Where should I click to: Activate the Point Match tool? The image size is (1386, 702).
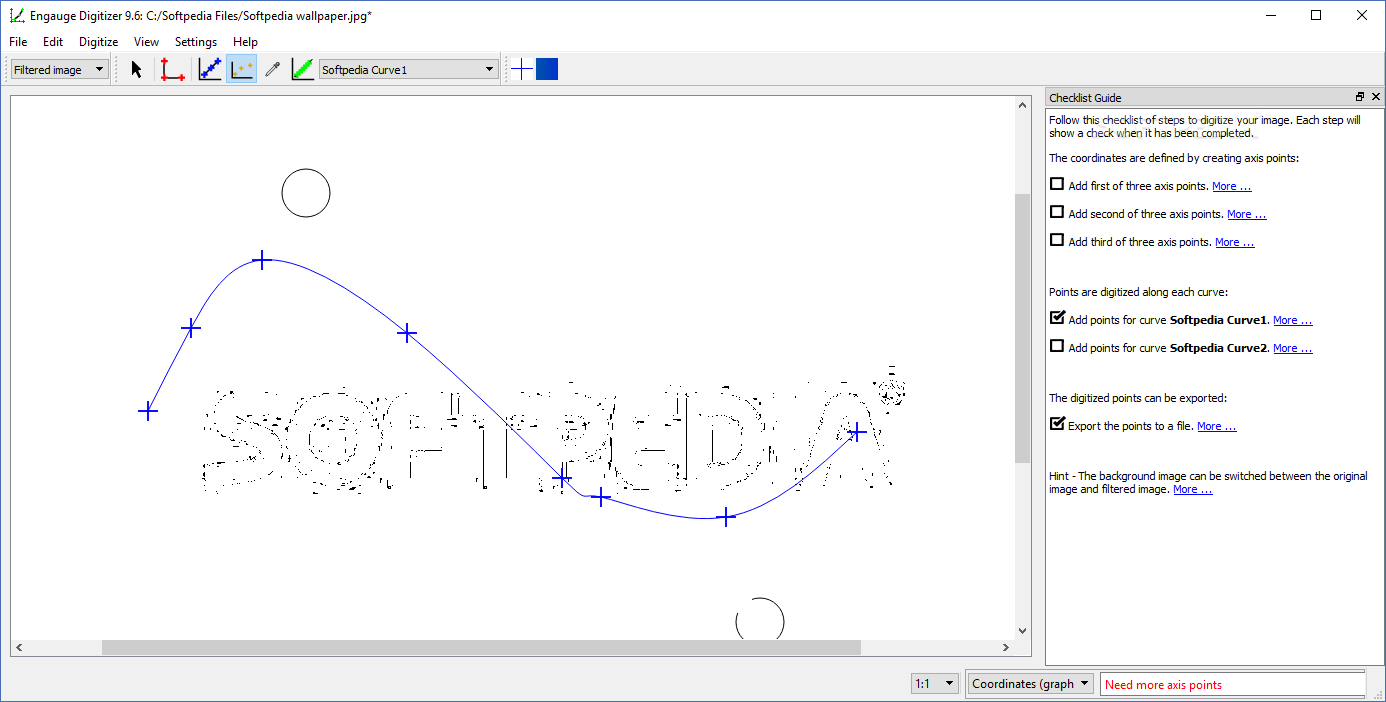click(241, 69)
